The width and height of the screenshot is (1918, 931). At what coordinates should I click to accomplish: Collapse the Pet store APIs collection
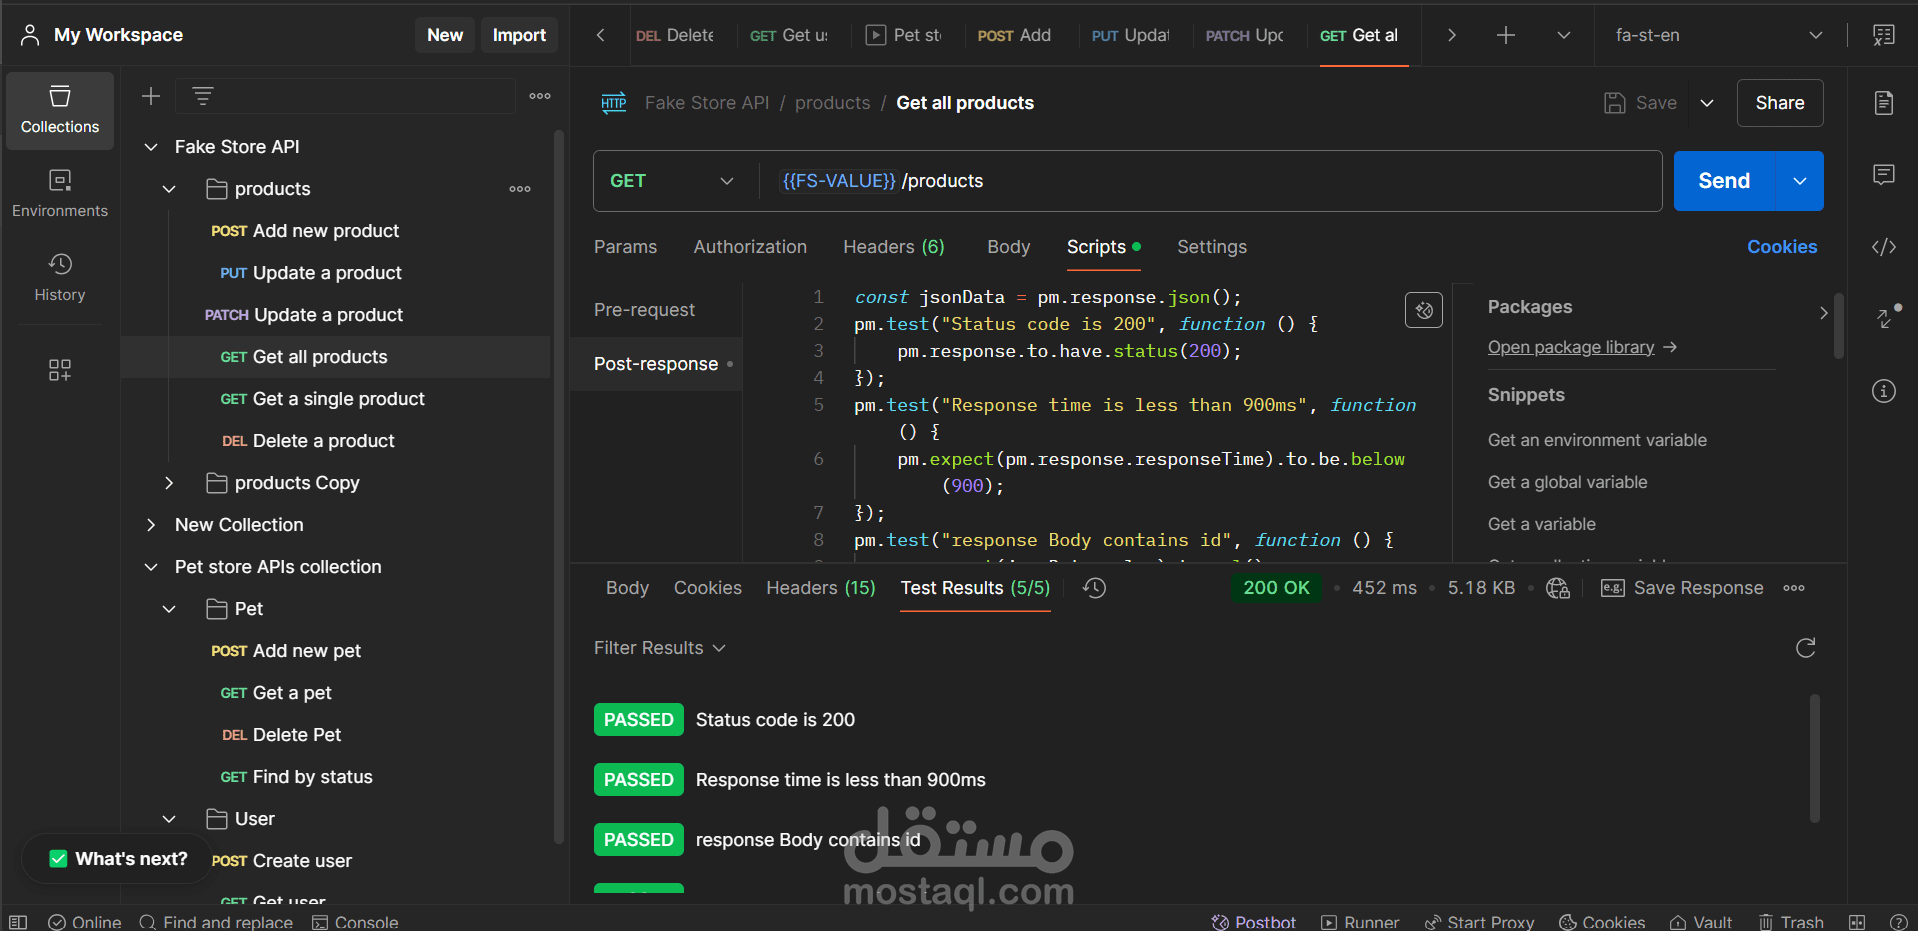coord(151,567)
